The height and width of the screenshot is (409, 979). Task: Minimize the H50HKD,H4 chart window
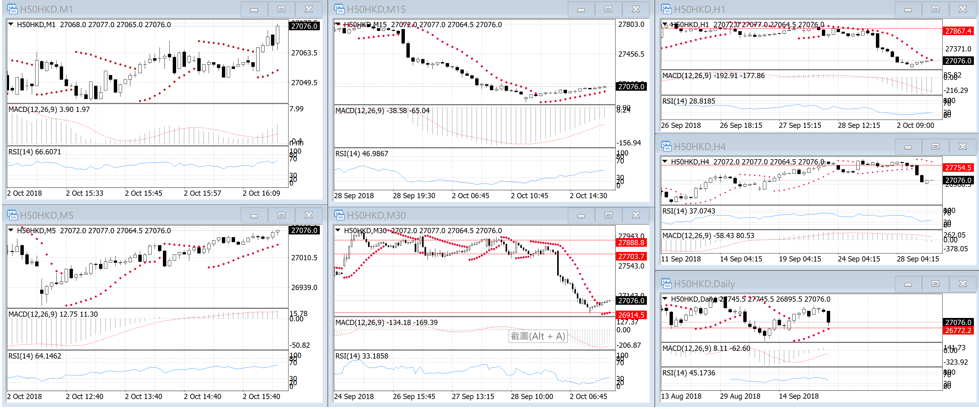tap(908, 146)
